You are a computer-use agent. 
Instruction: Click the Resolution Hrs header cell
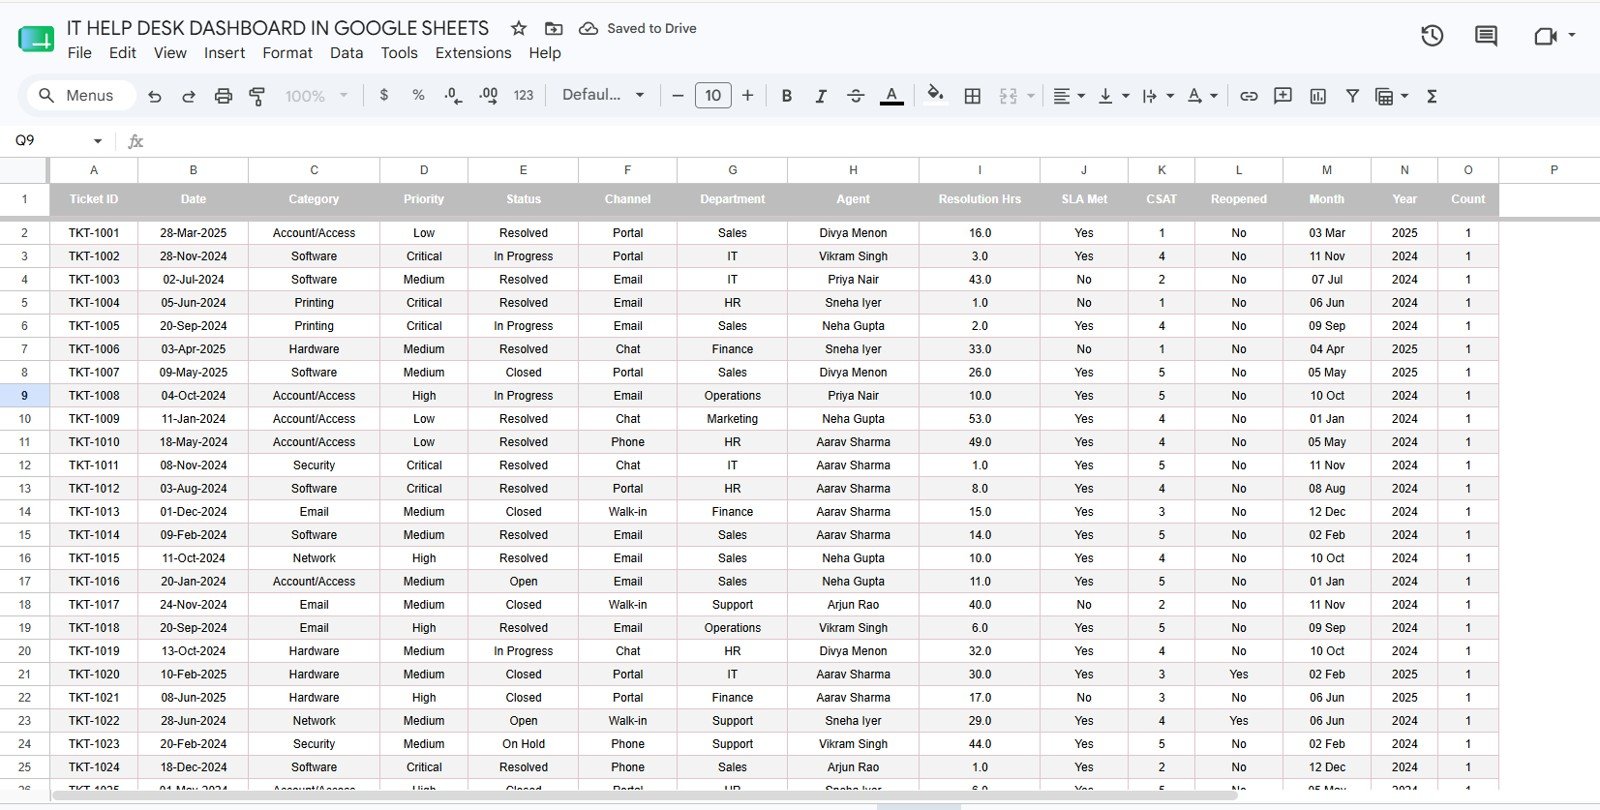pos(980,199)
